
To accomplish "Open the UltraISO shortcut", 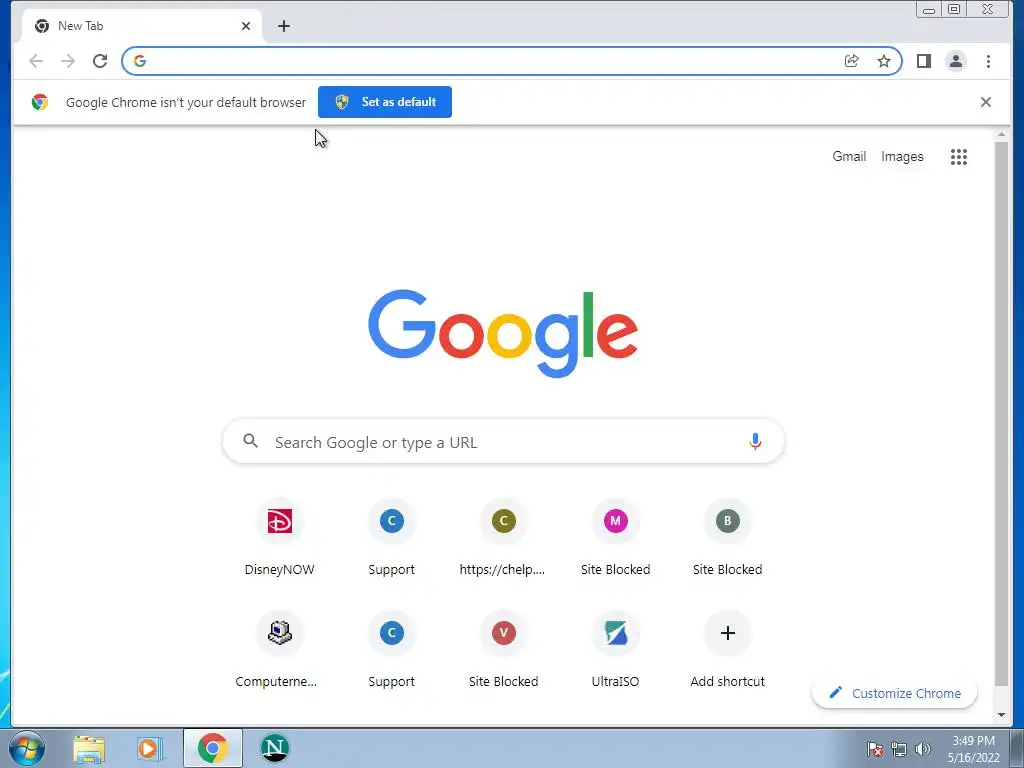I will [615, 649].
